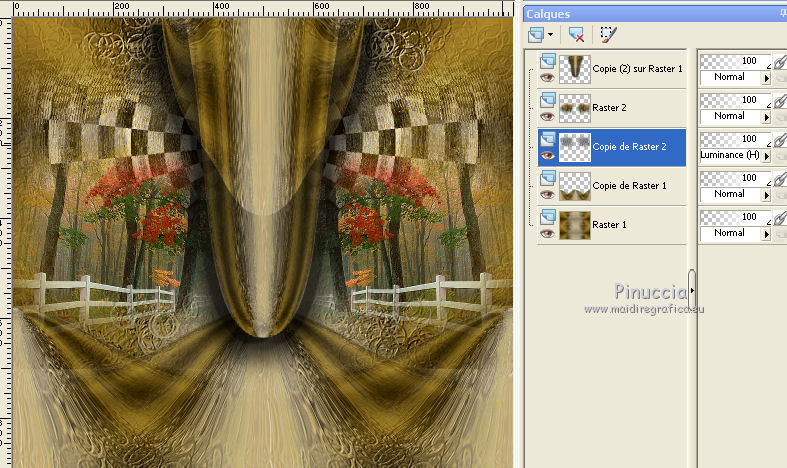This screenshot has height=468, width=787.
Task: Toggle the Raster 2 eye visibility icon
Action: 548,116
